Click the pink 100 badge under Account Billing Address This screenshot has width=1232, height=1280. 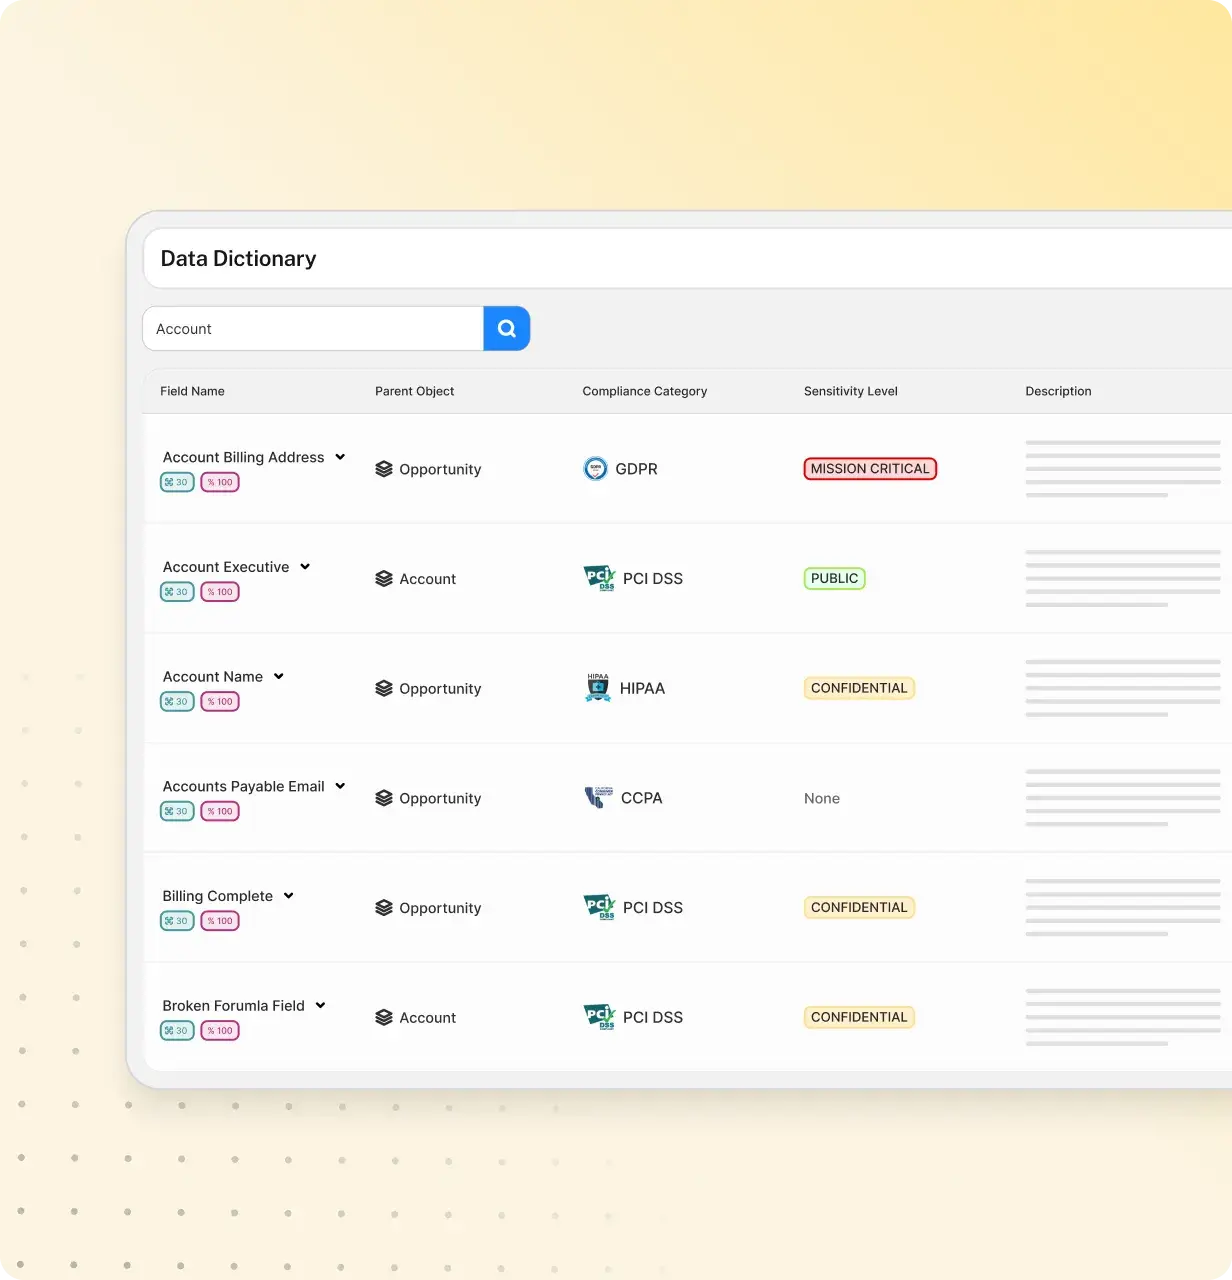(220, 482)
